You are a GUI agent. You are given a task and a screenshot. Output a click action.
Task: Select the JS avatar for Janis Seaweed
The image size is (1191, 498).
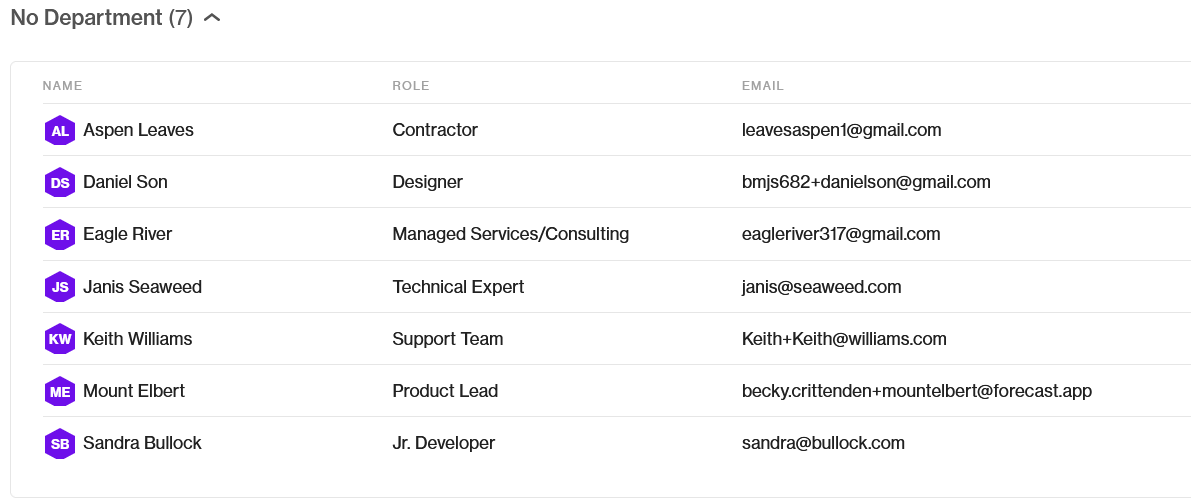tap(60, 287)
